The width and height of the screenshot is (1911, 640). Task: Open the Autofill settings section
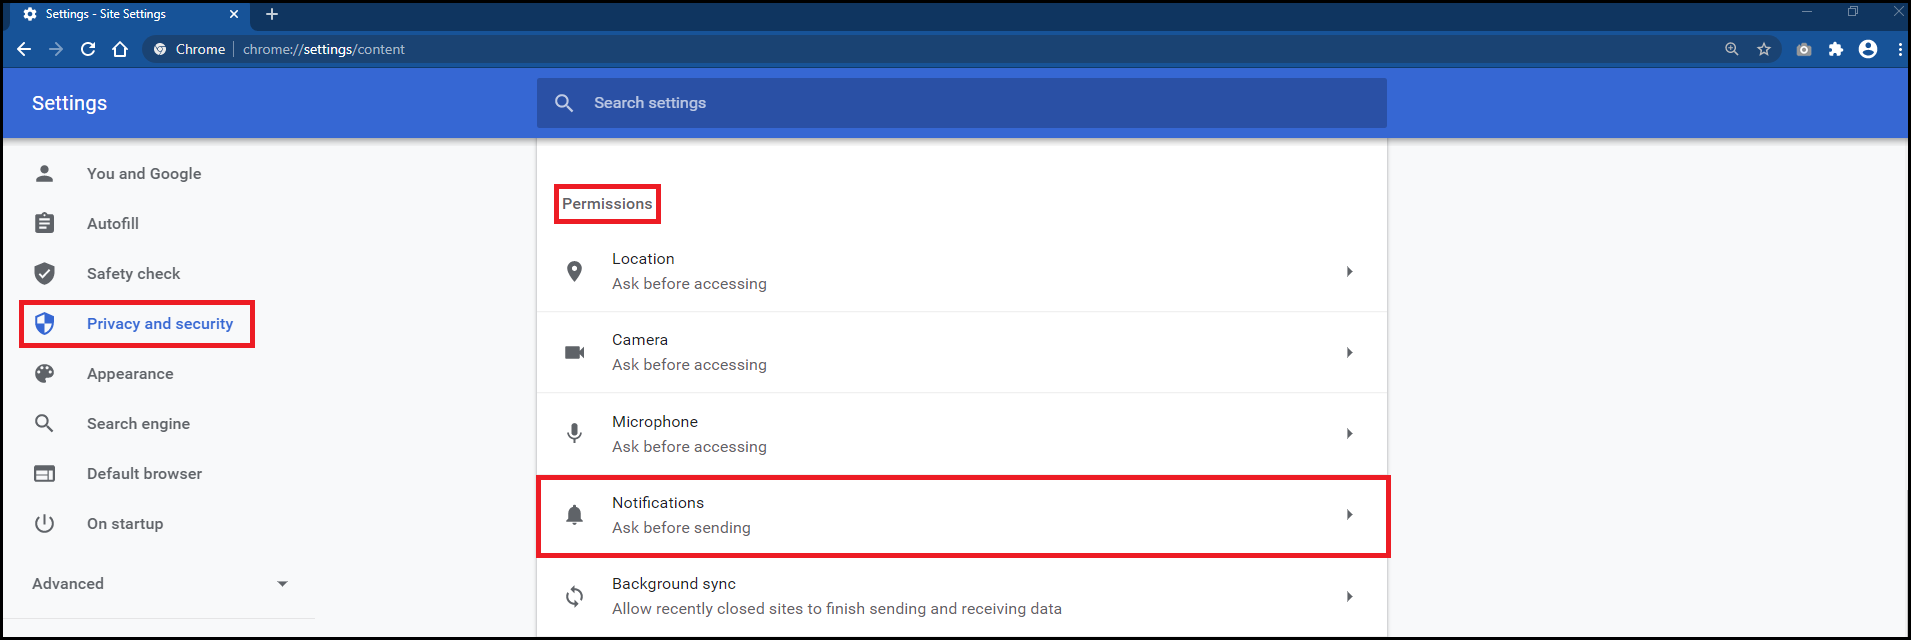click(x=112, y=224)
